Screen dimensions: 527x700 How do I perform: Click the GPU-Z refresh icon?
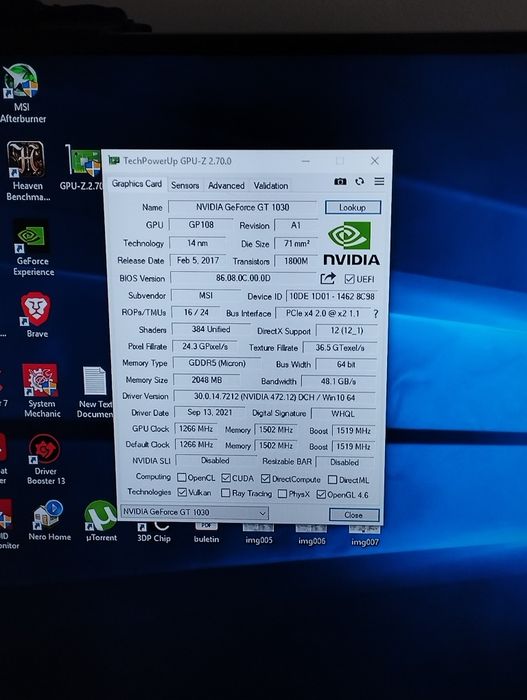(x=360, y=181)
